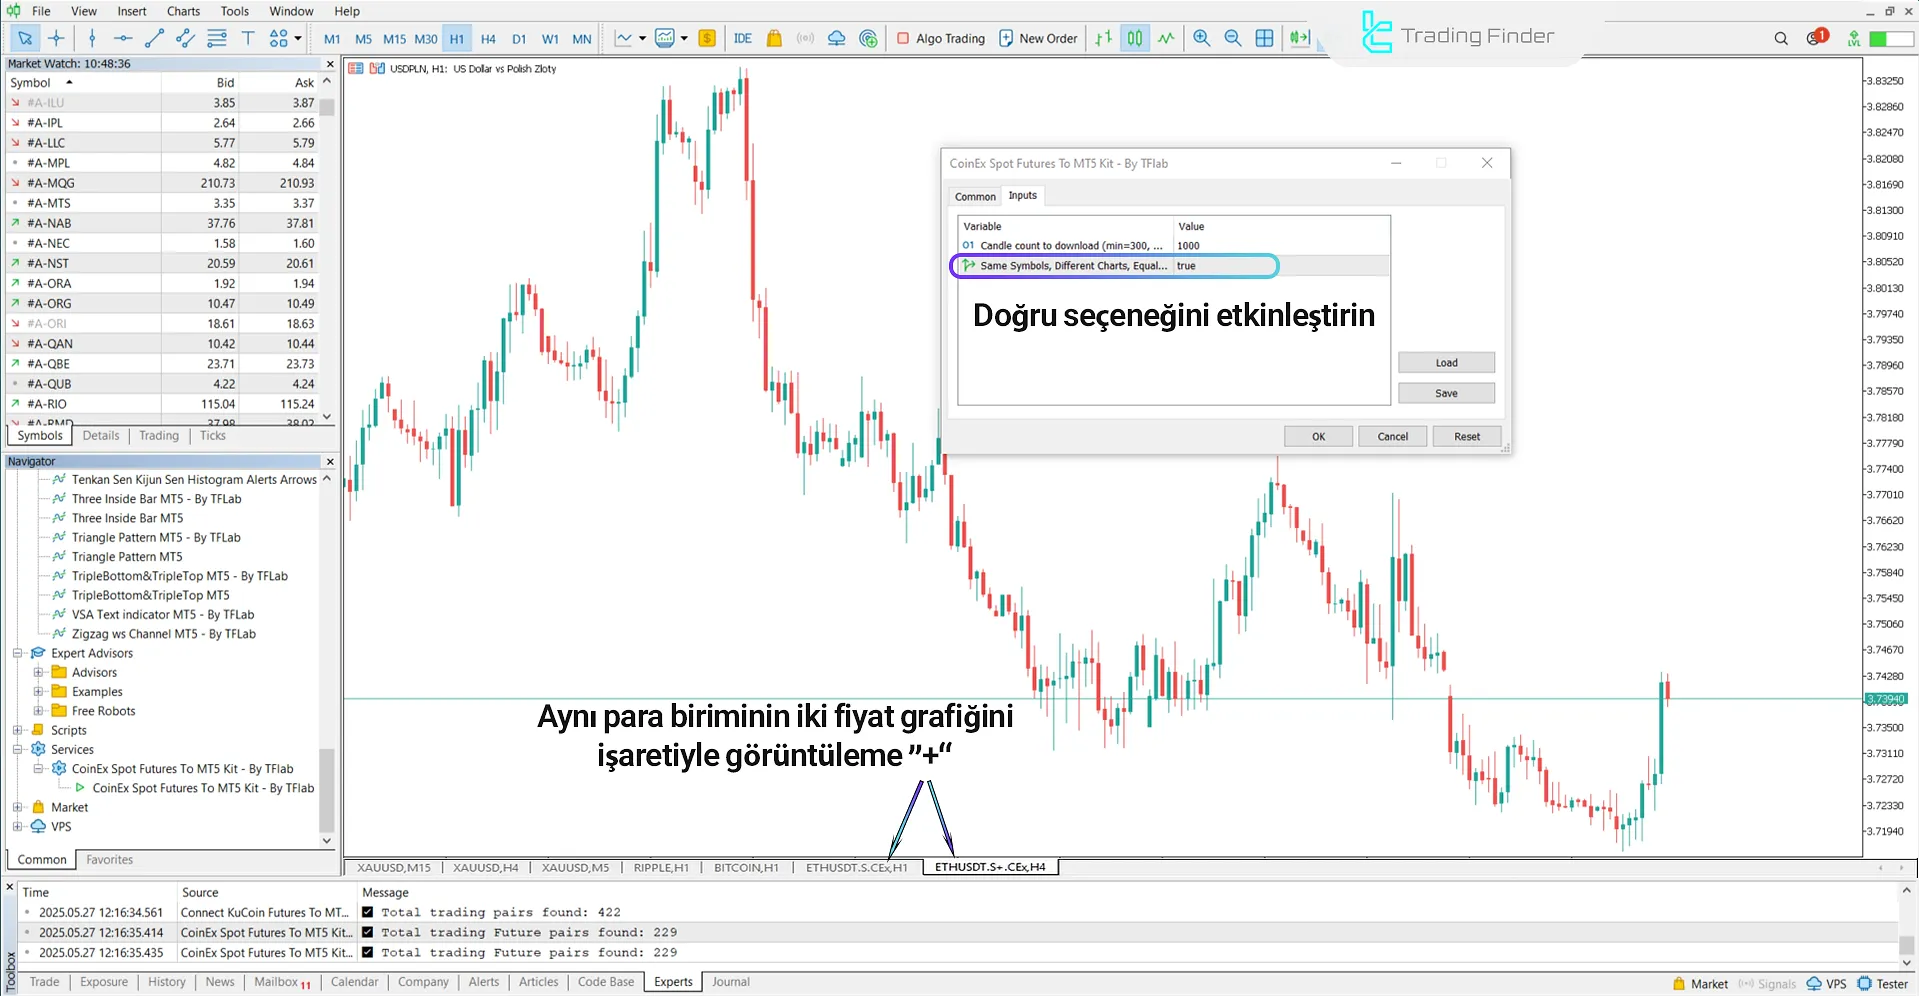The image size is (1919, 996).
Task: Open the VPS cloud toolbar icon
Action: pos(837,38)
